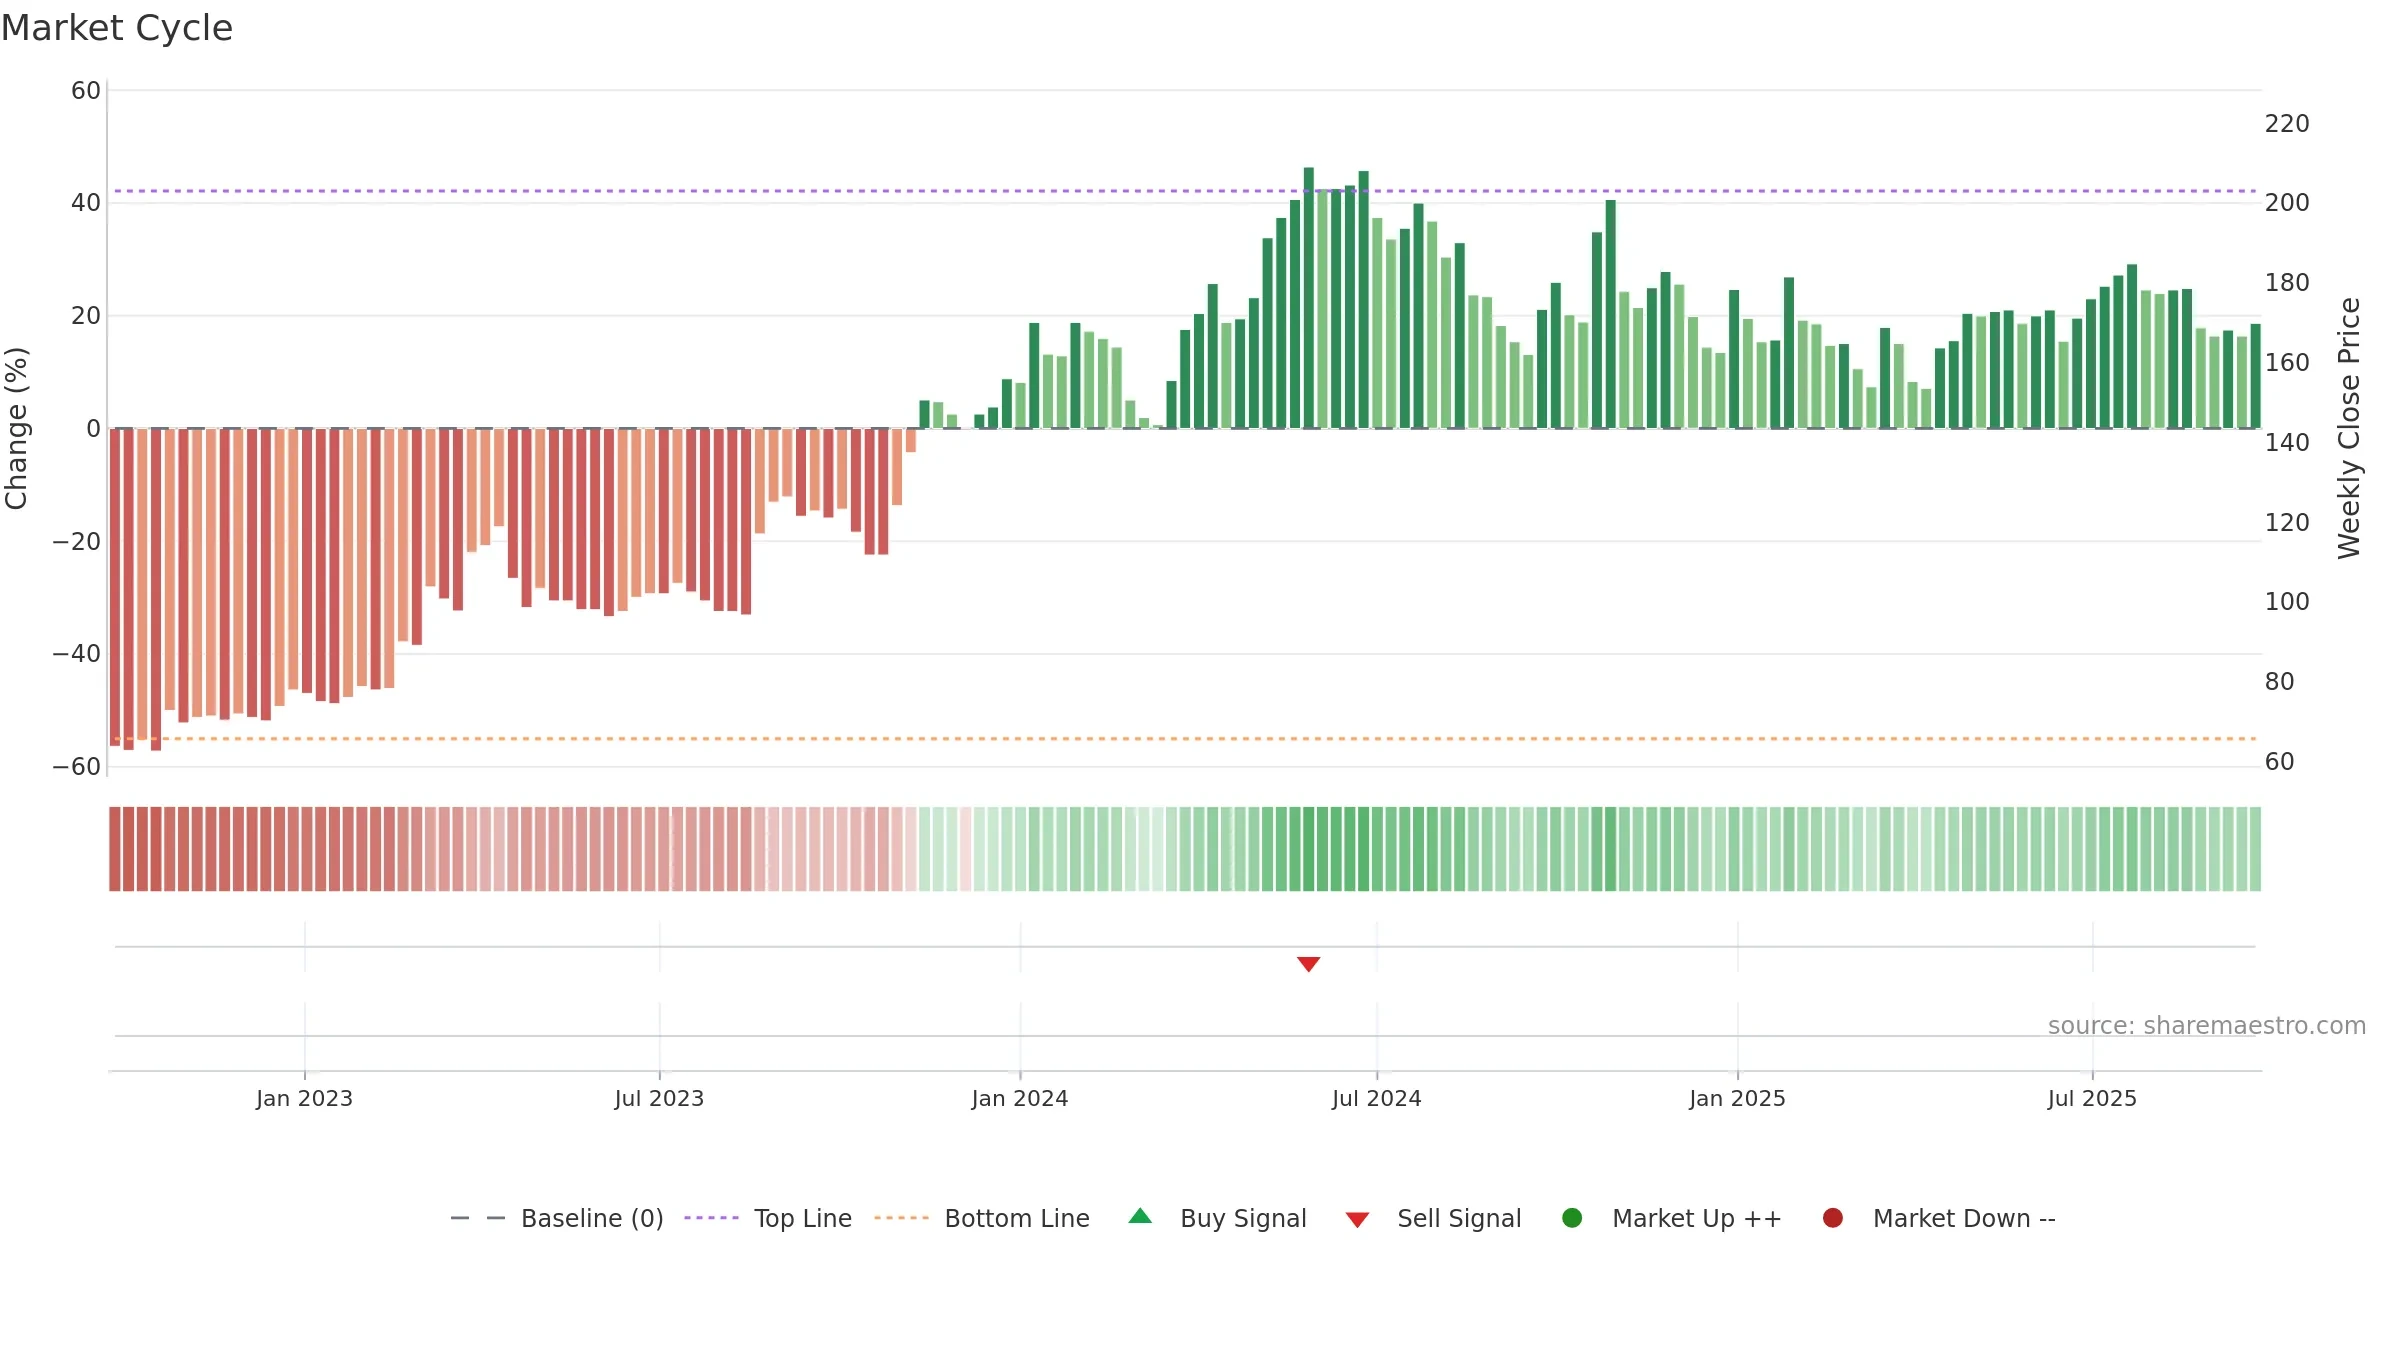Click the purple dotted Top Line legend sample
The height and width of the screenshot is (1350, 2400).
coord(711,1218)
